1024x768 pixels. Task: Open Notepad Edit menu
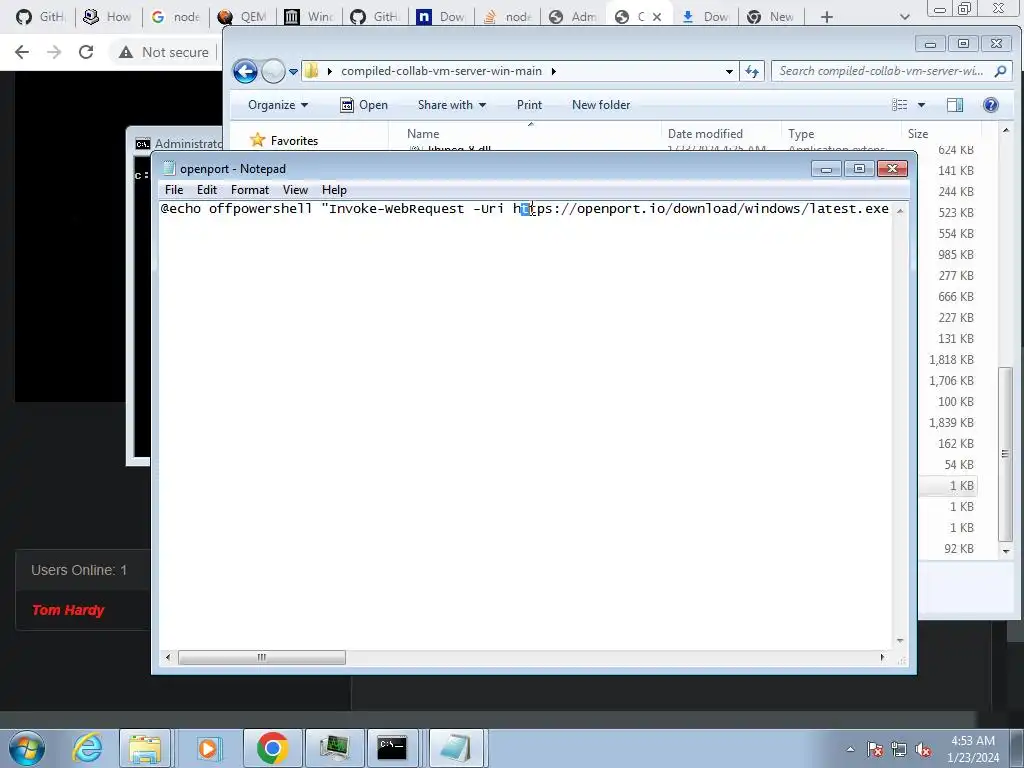click(x=206, y=190)
